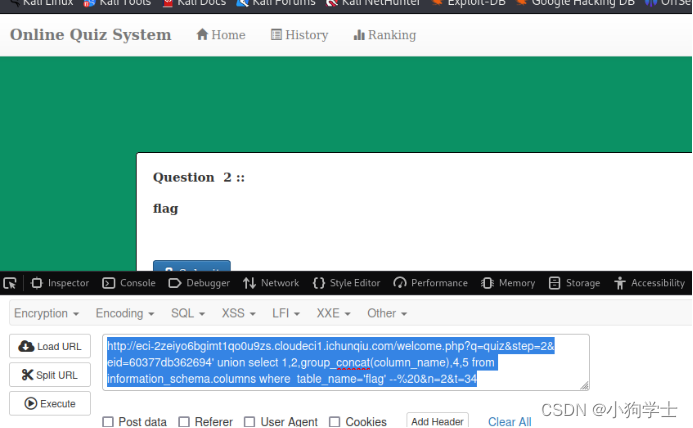
Task: Enable the User Agent checkbox
Action: click(x=249, y=422)
